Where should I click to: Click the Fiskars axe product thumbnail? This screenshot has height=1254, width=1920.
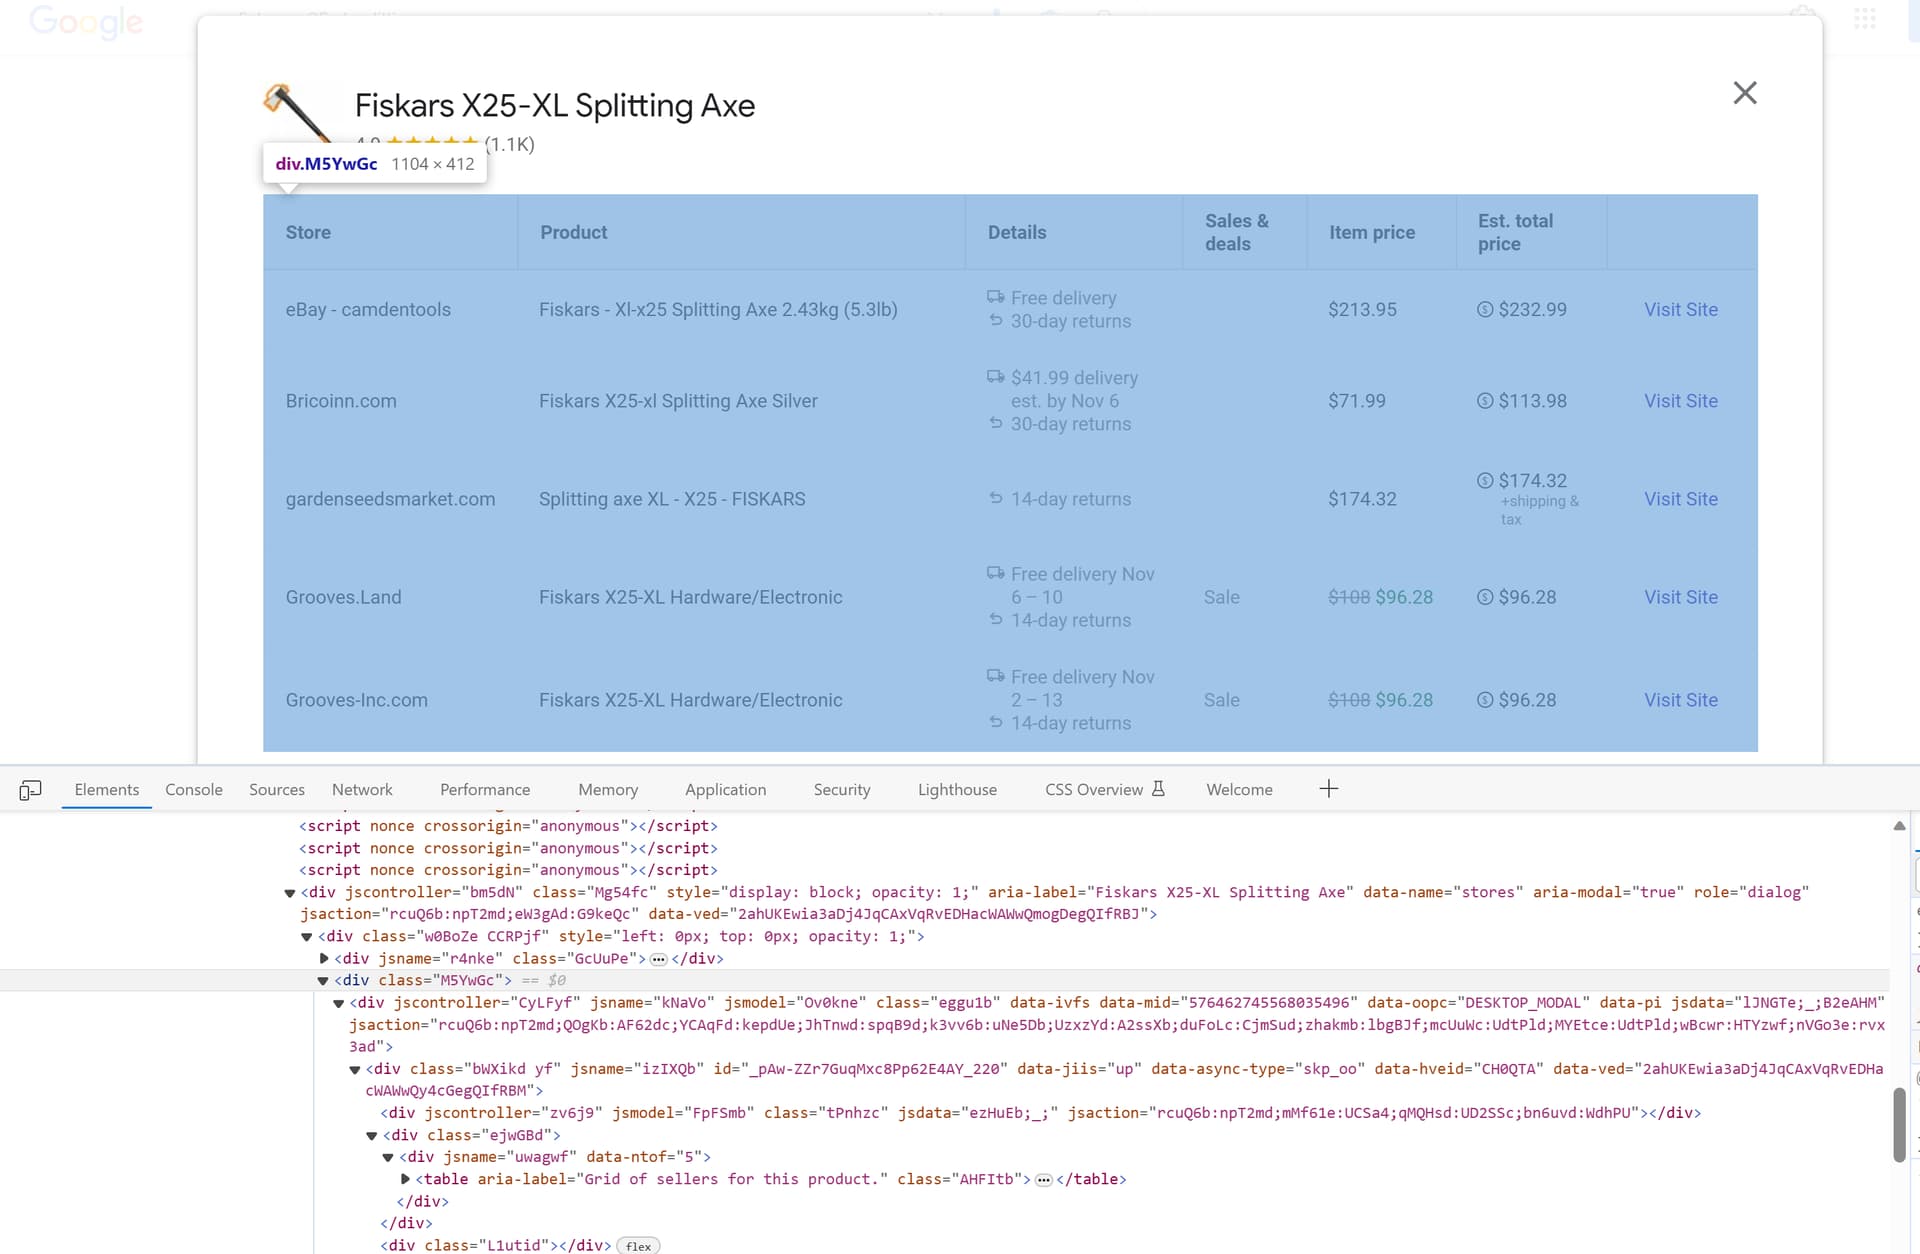pyautogui.click(x=297, y=113)
